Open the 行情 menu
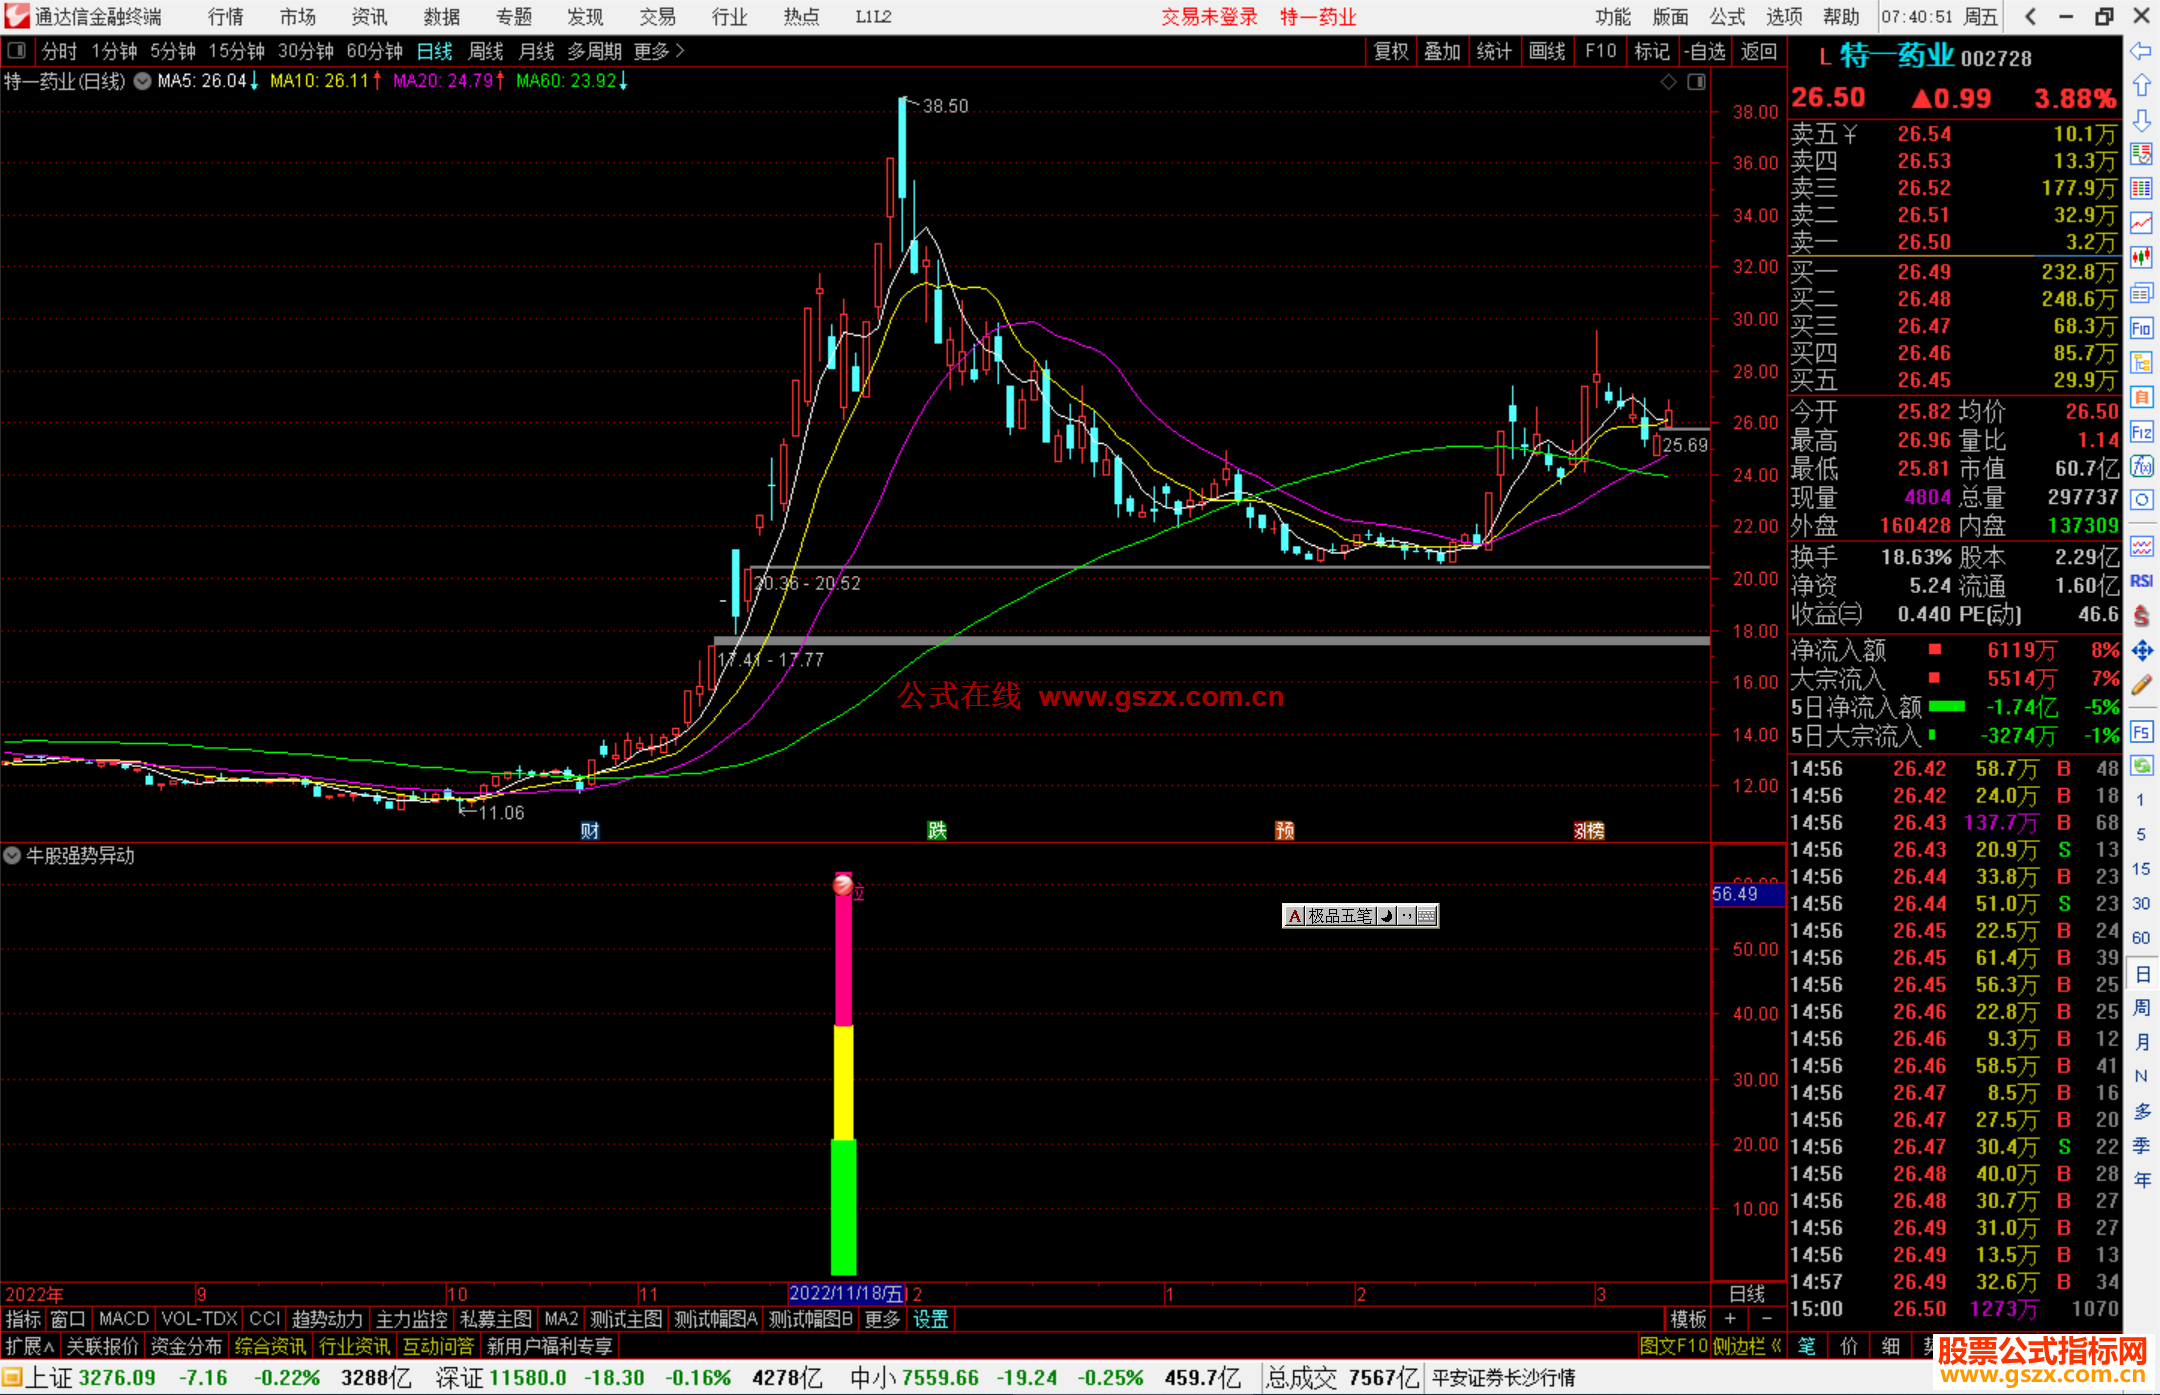Viewport: 2160px width, 1395px height. [225, 17]
